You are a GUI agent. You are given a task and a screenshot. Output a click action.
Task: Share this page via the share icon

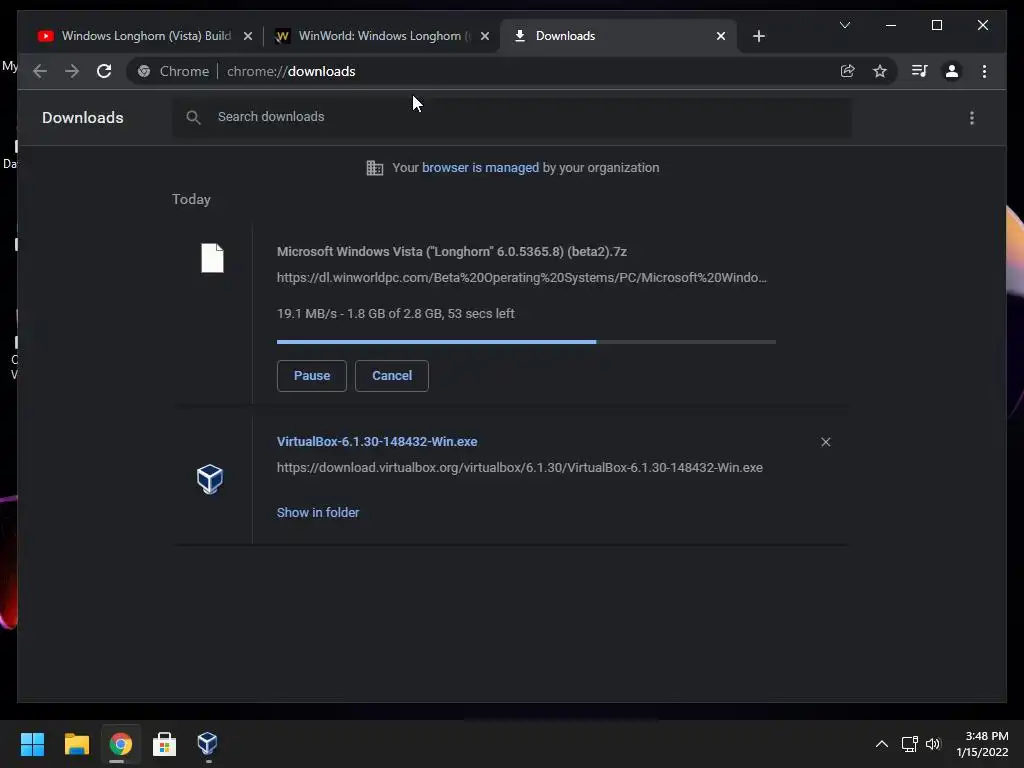pyautogui.click(x=847, y=71)
